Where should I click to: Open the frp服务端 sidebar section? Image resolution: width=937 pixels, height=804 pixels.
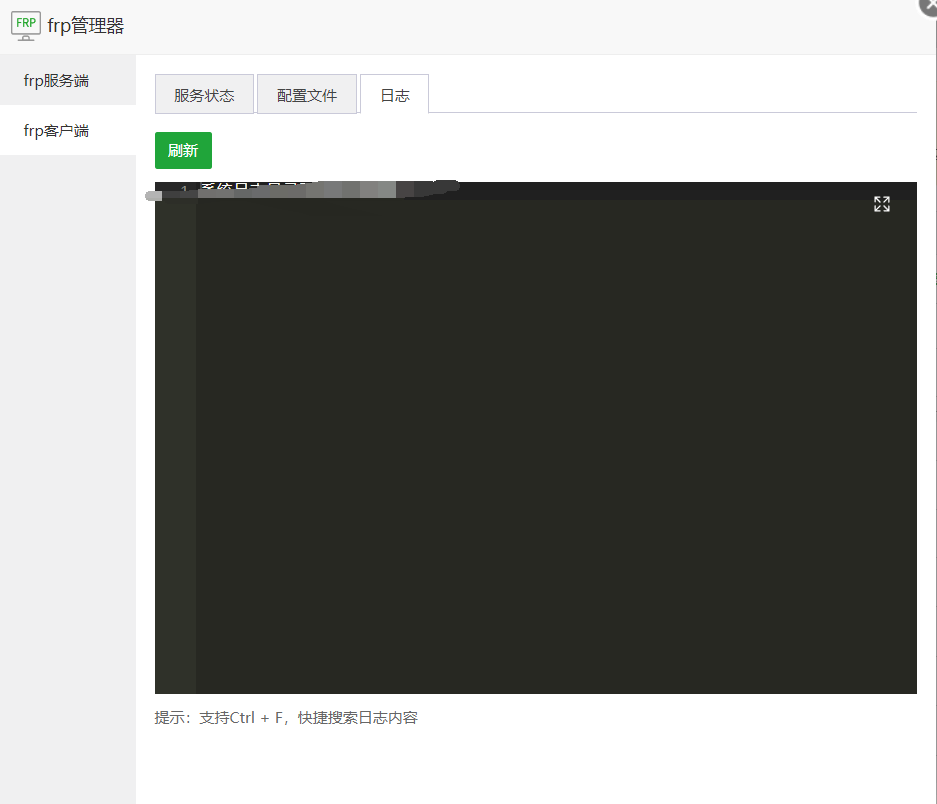(57, 81)
